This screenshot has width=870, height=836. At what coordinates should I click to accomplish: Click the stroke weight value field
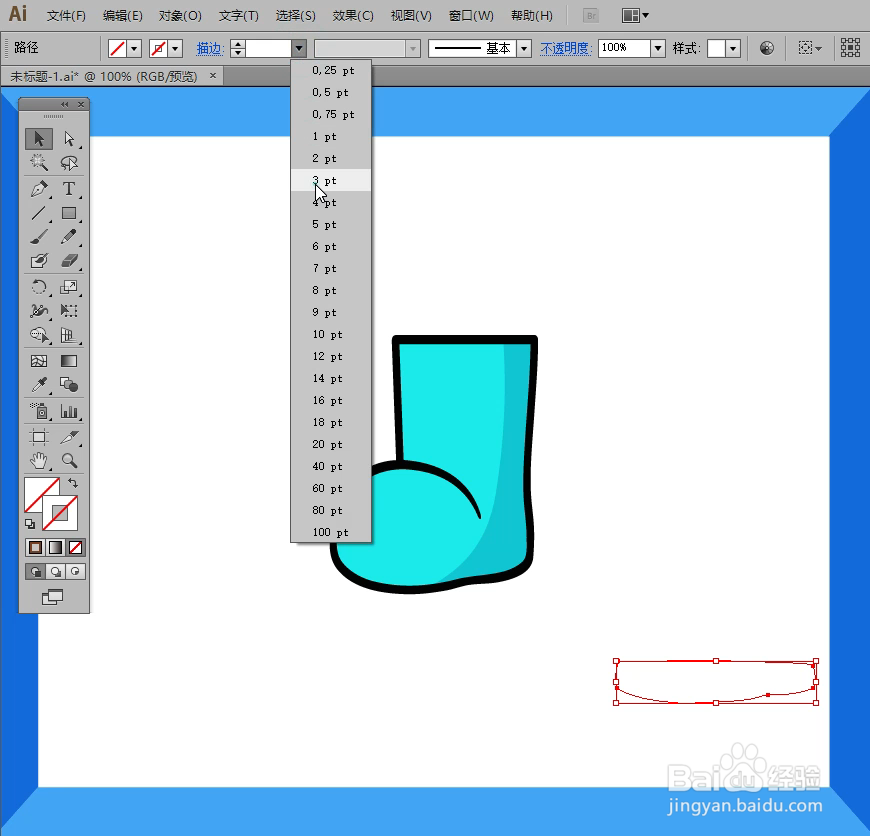[x=269, y=49]
